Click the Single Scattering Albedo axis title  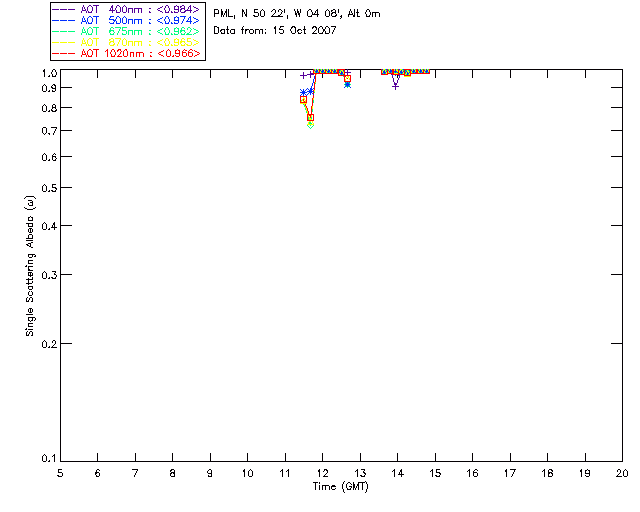tap(30, 266)
